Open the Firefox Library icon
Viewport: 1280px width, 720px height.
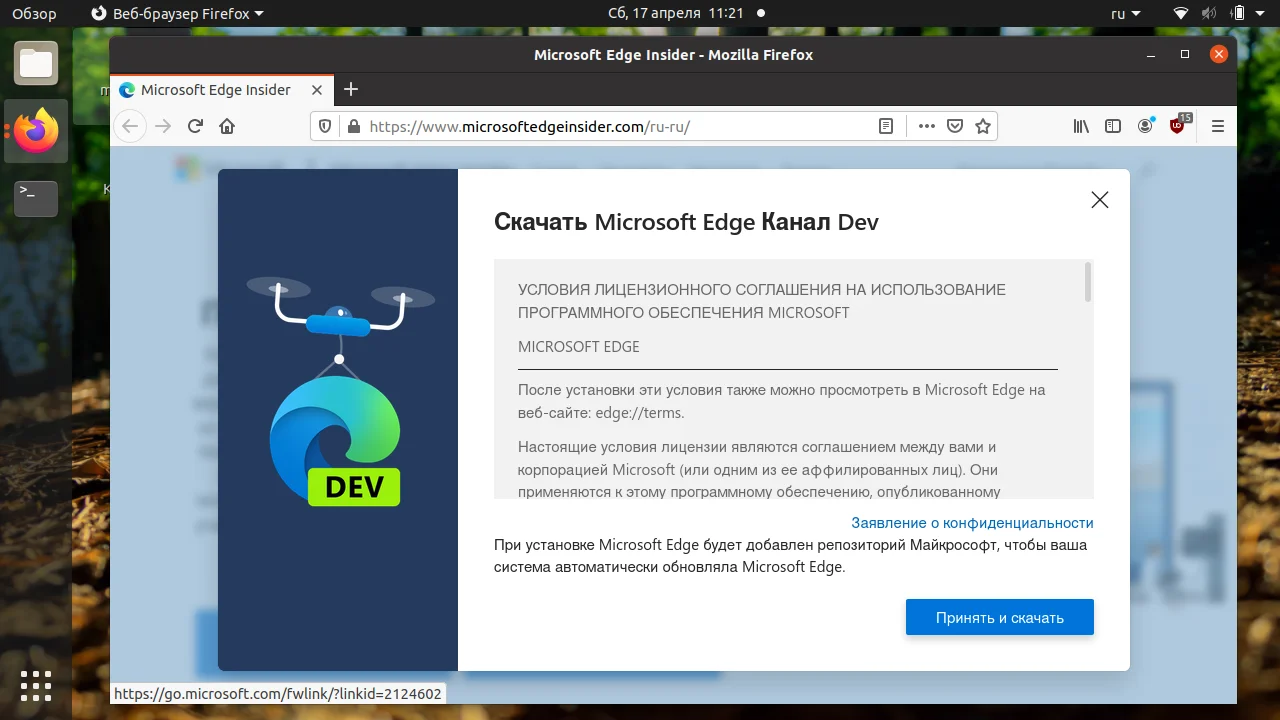[x=1080, y=126]
